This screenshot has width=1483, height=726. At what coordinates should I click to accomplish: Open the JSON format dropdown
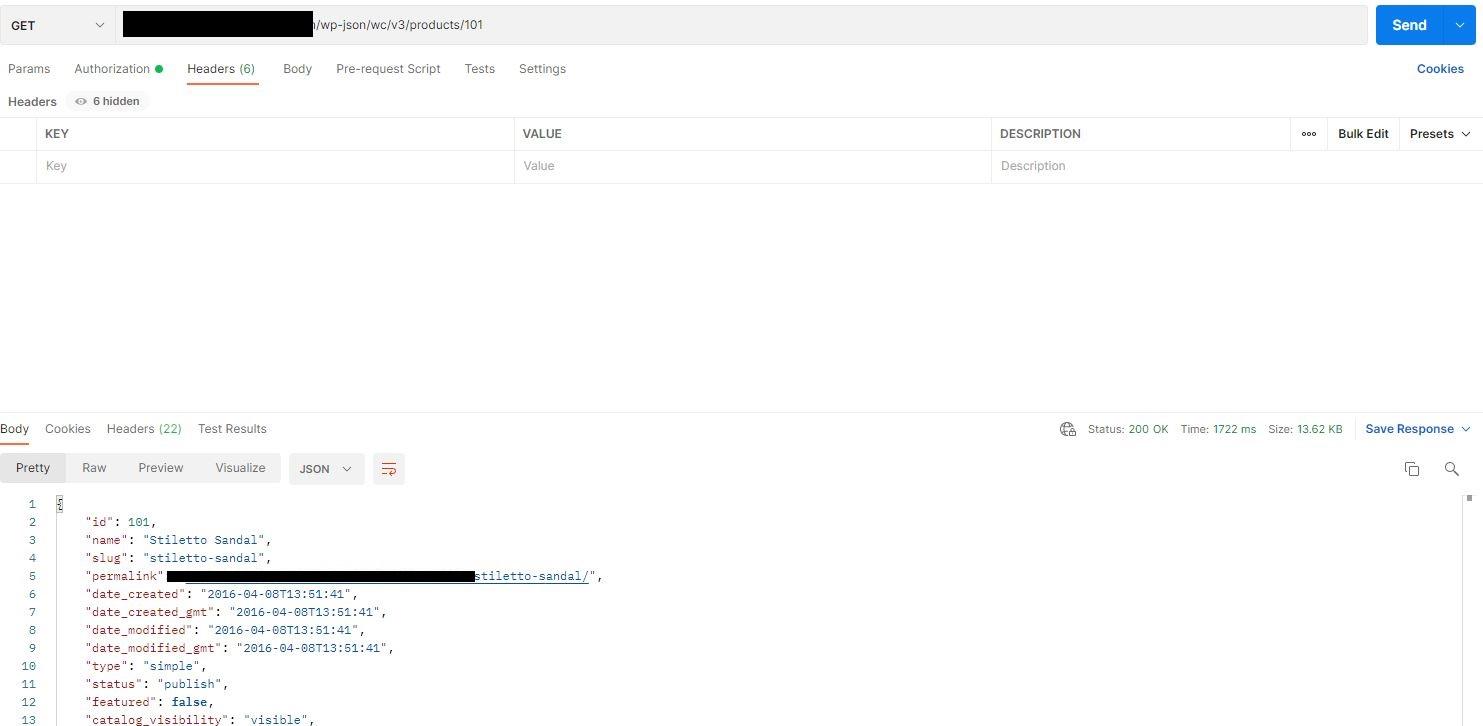click(x=325, y=469)
